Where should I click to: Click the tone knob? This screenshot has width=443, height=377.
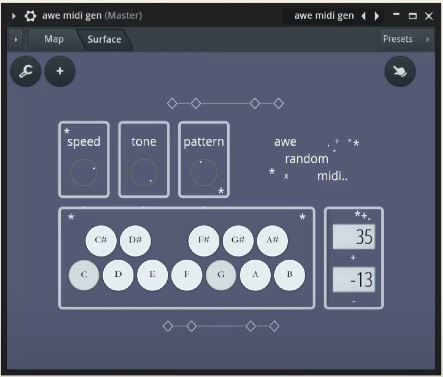tap(143, 172)
